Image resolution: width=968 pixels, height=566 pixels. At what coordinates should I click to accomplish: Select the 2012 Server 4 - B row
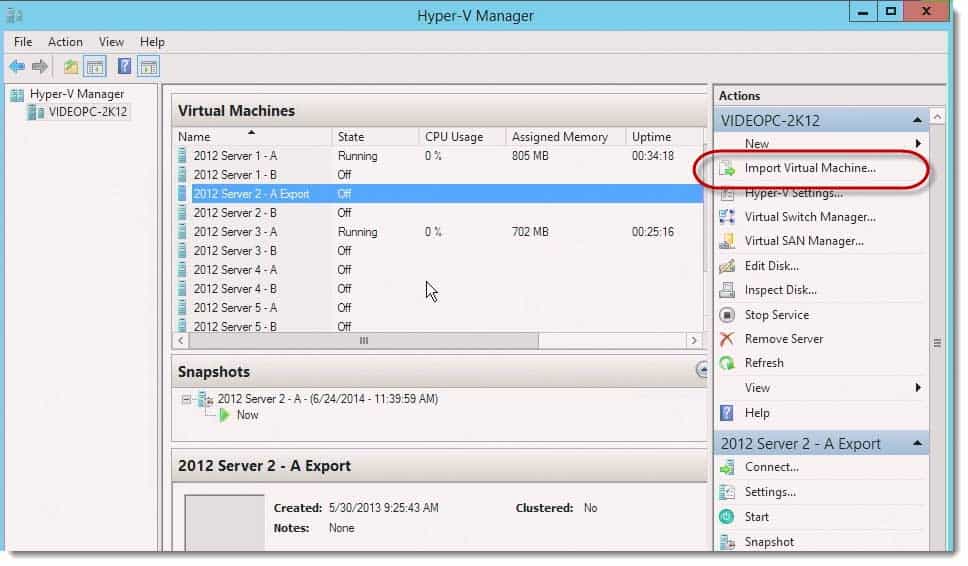pos(438,289)
